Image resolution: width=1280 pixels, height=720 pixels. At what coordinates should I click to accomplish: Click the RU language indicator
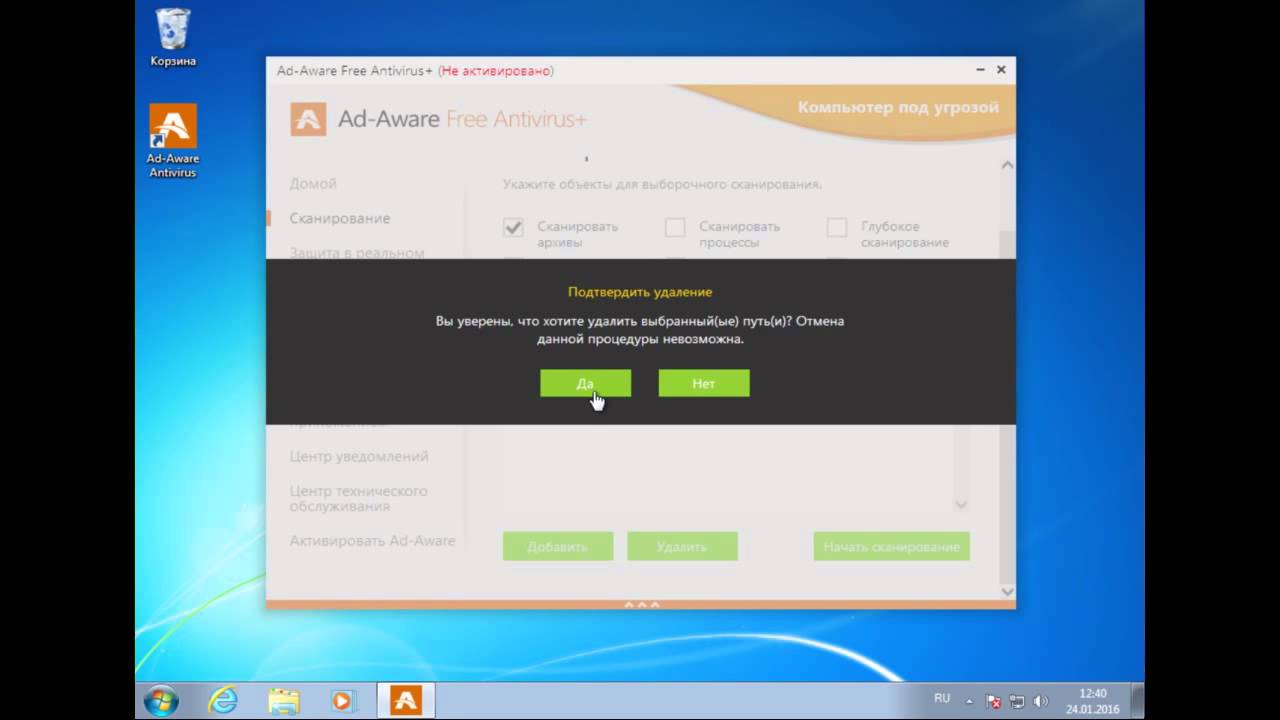942,698
